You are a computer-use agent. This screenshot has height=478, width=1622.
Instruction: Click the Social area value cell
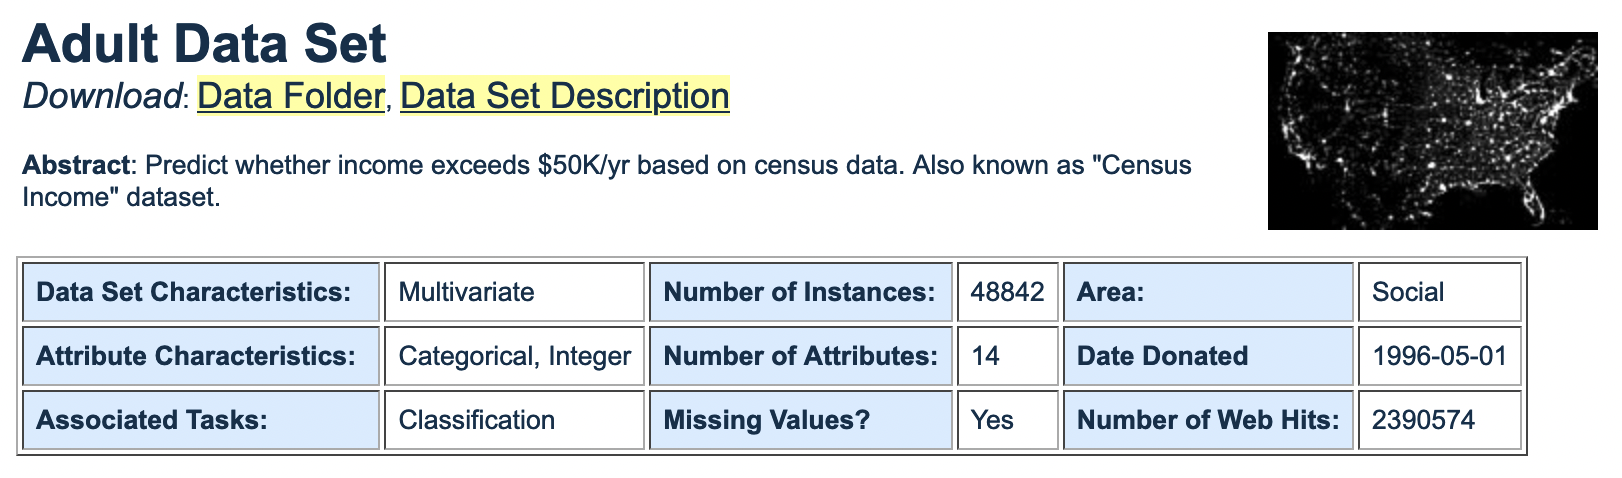click(1439, 292)
